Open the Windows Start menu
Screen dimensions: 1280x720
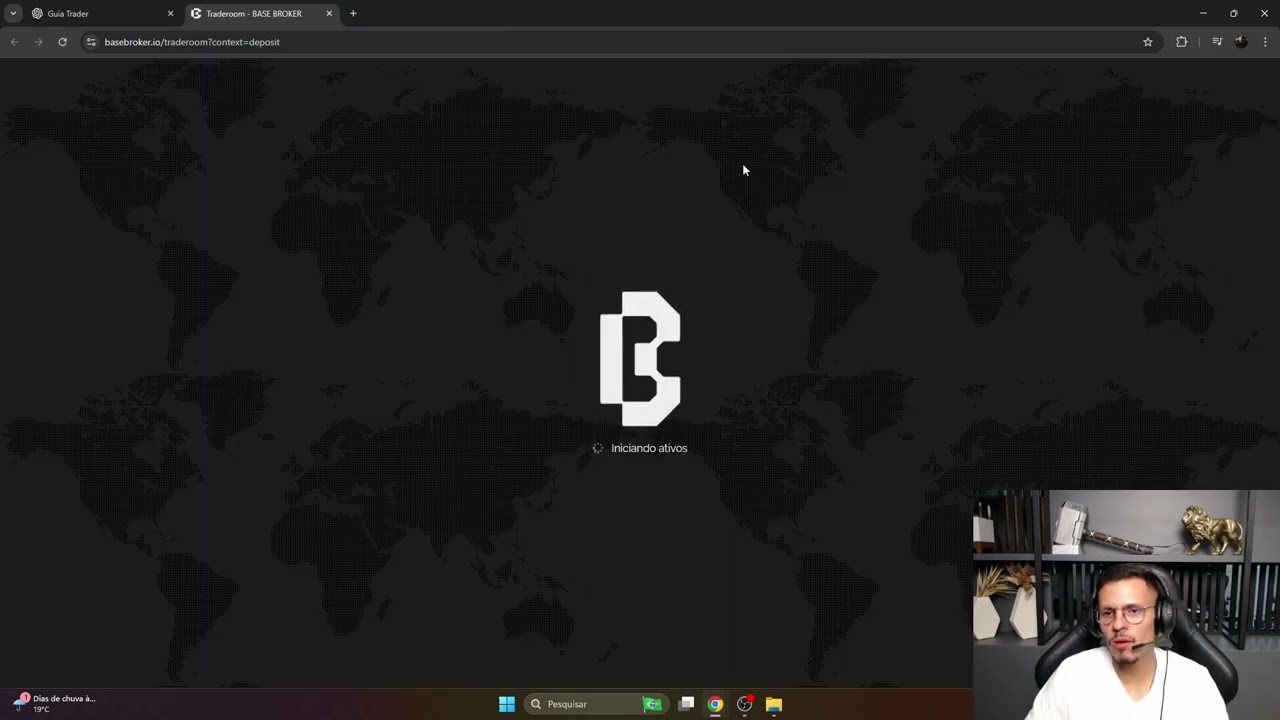point(507,704)
